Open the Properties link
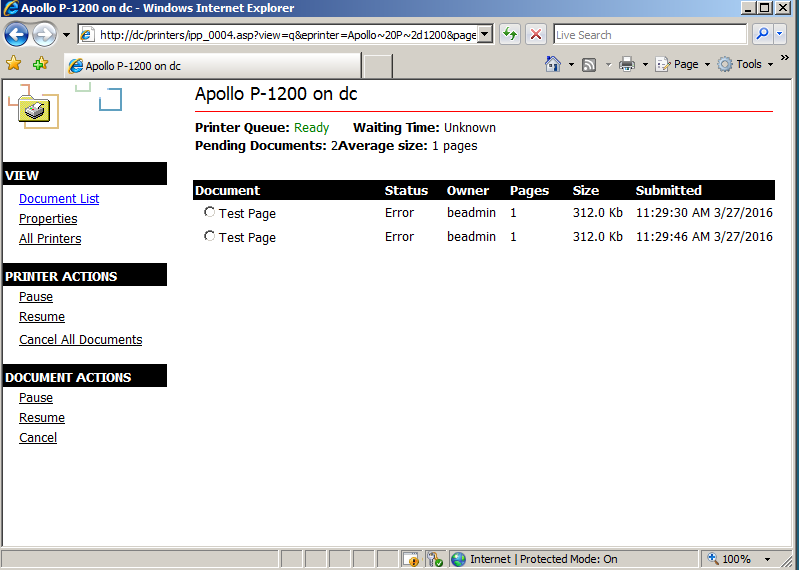 click(x=48, y=219)
